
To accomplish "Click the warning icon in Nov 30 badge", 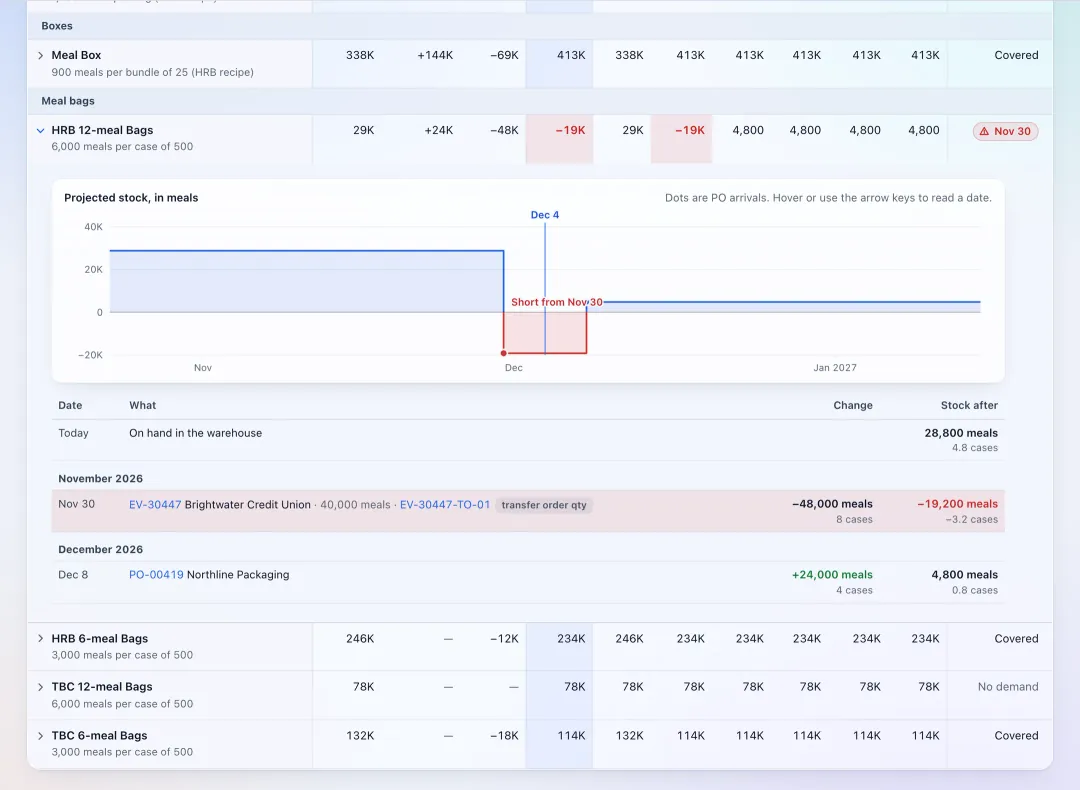I will (x=984, y=131).
